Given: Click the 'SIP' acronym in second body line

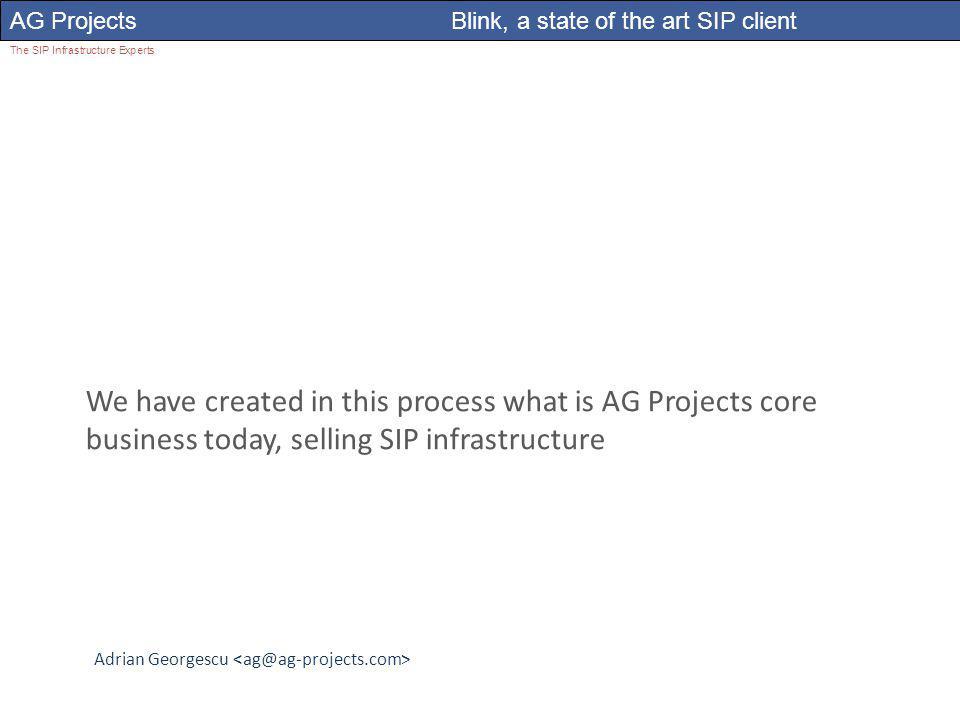Looking at the screenshot, I should point(399,440).
